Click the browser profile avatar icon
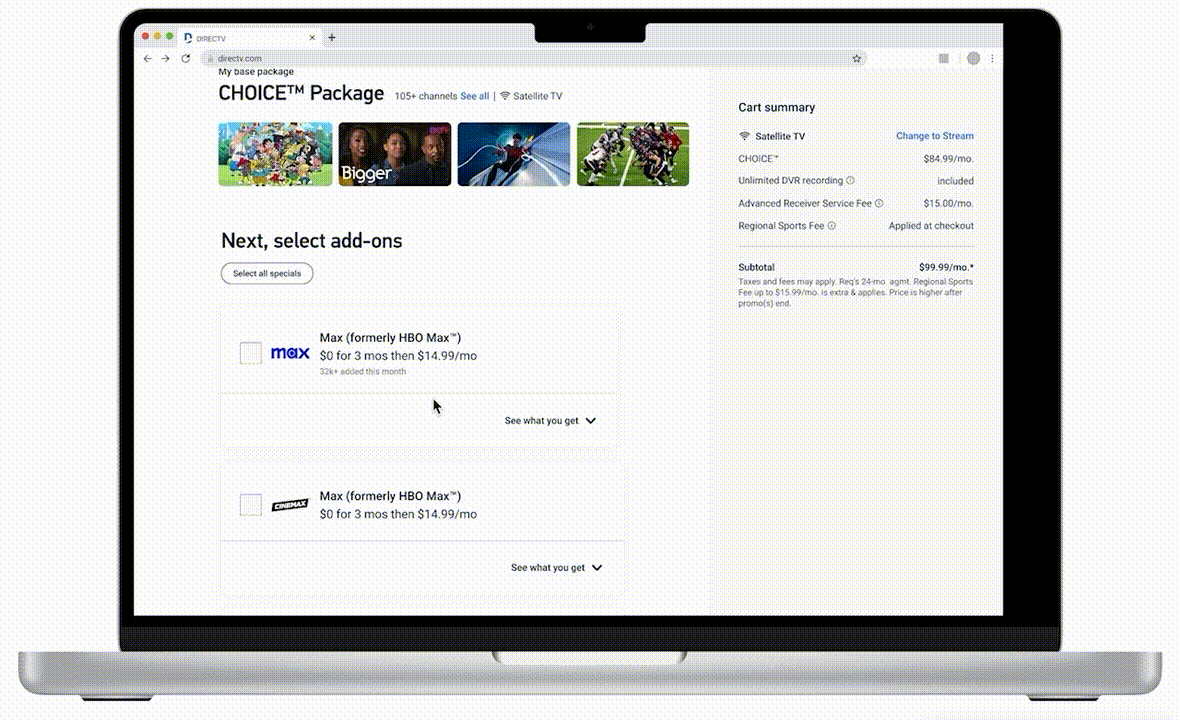1180x720 pixels. click(973, 59)
